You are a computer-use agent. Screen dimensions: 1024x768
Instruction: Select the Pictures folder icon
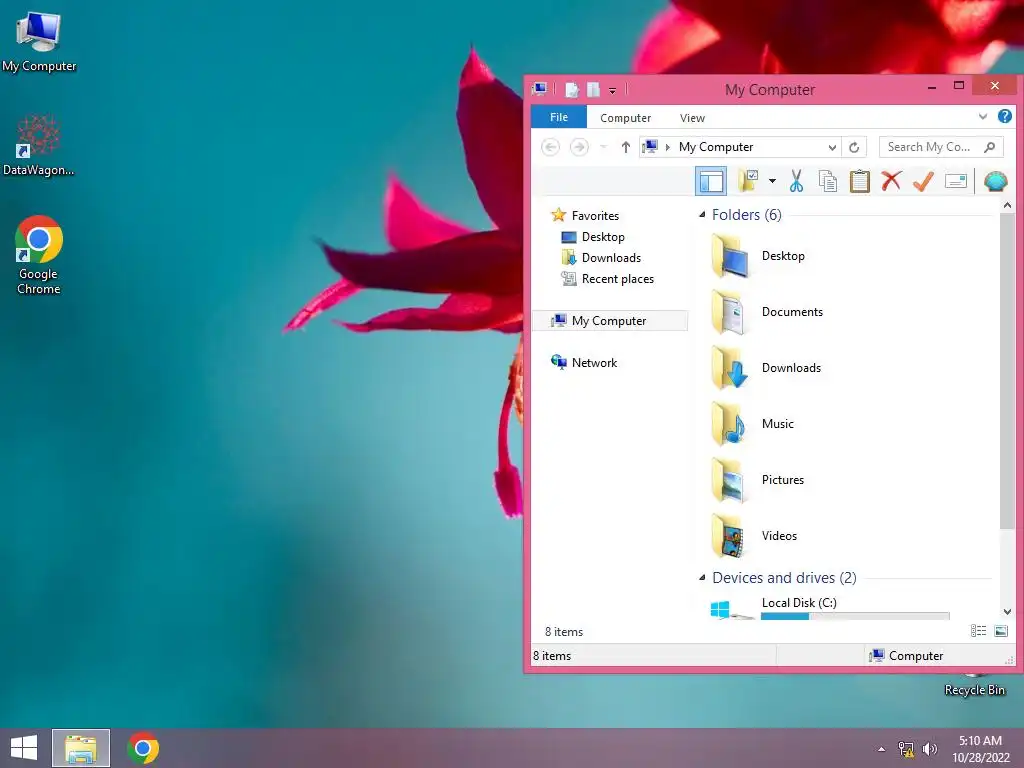tap(729, 481)
